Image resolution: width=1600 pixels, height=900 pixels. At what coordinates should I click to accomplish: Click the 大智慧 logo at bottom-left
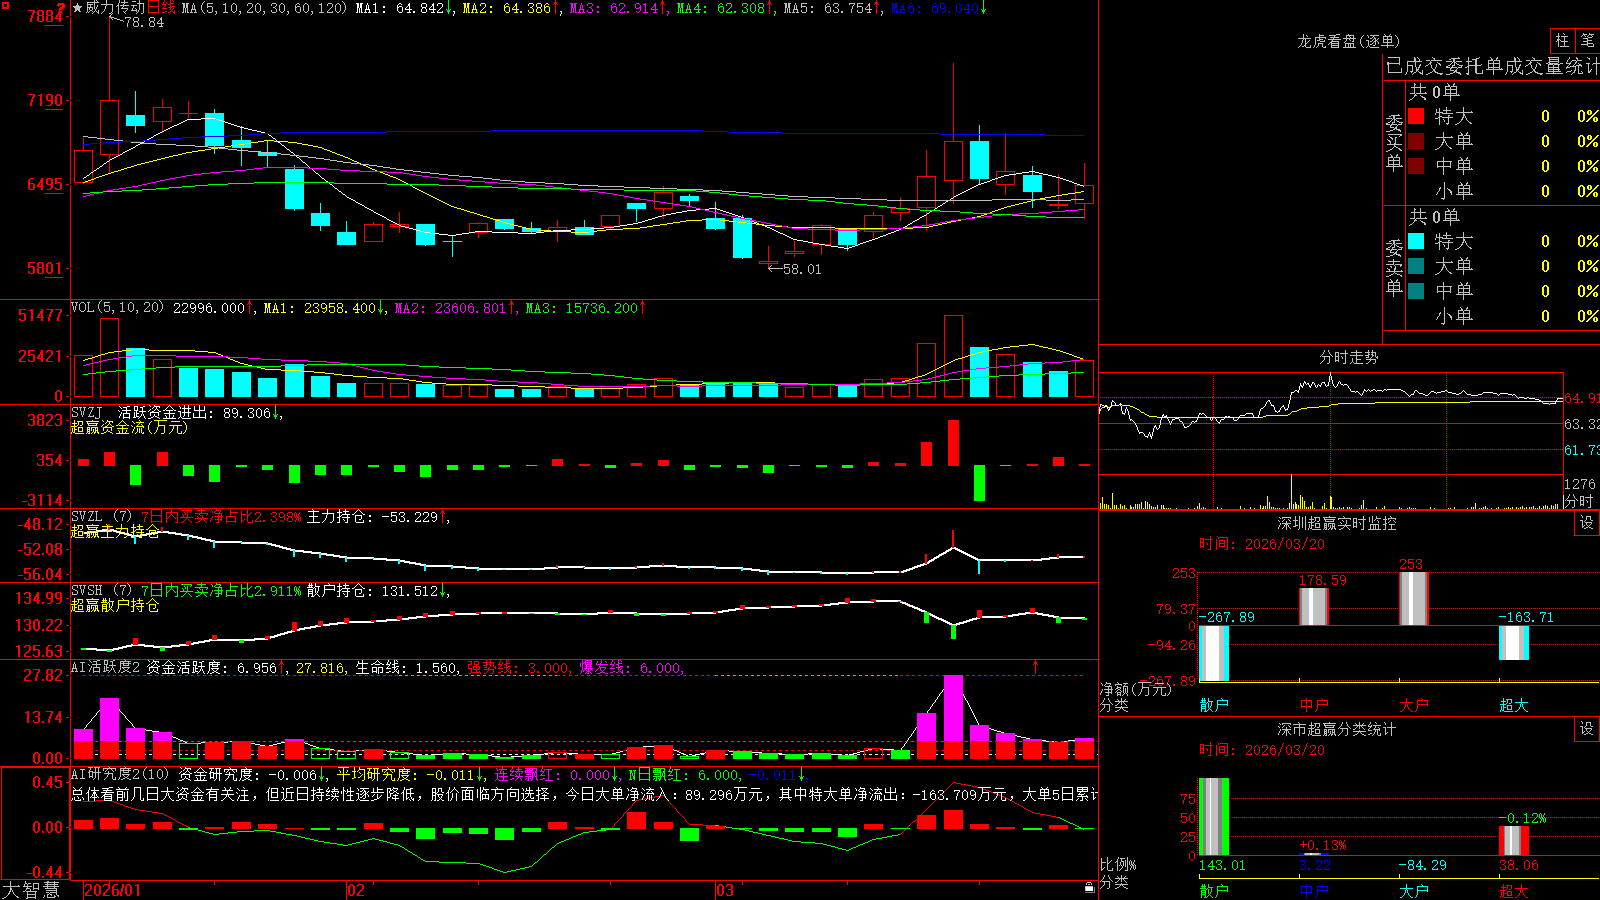click(31, 890)
